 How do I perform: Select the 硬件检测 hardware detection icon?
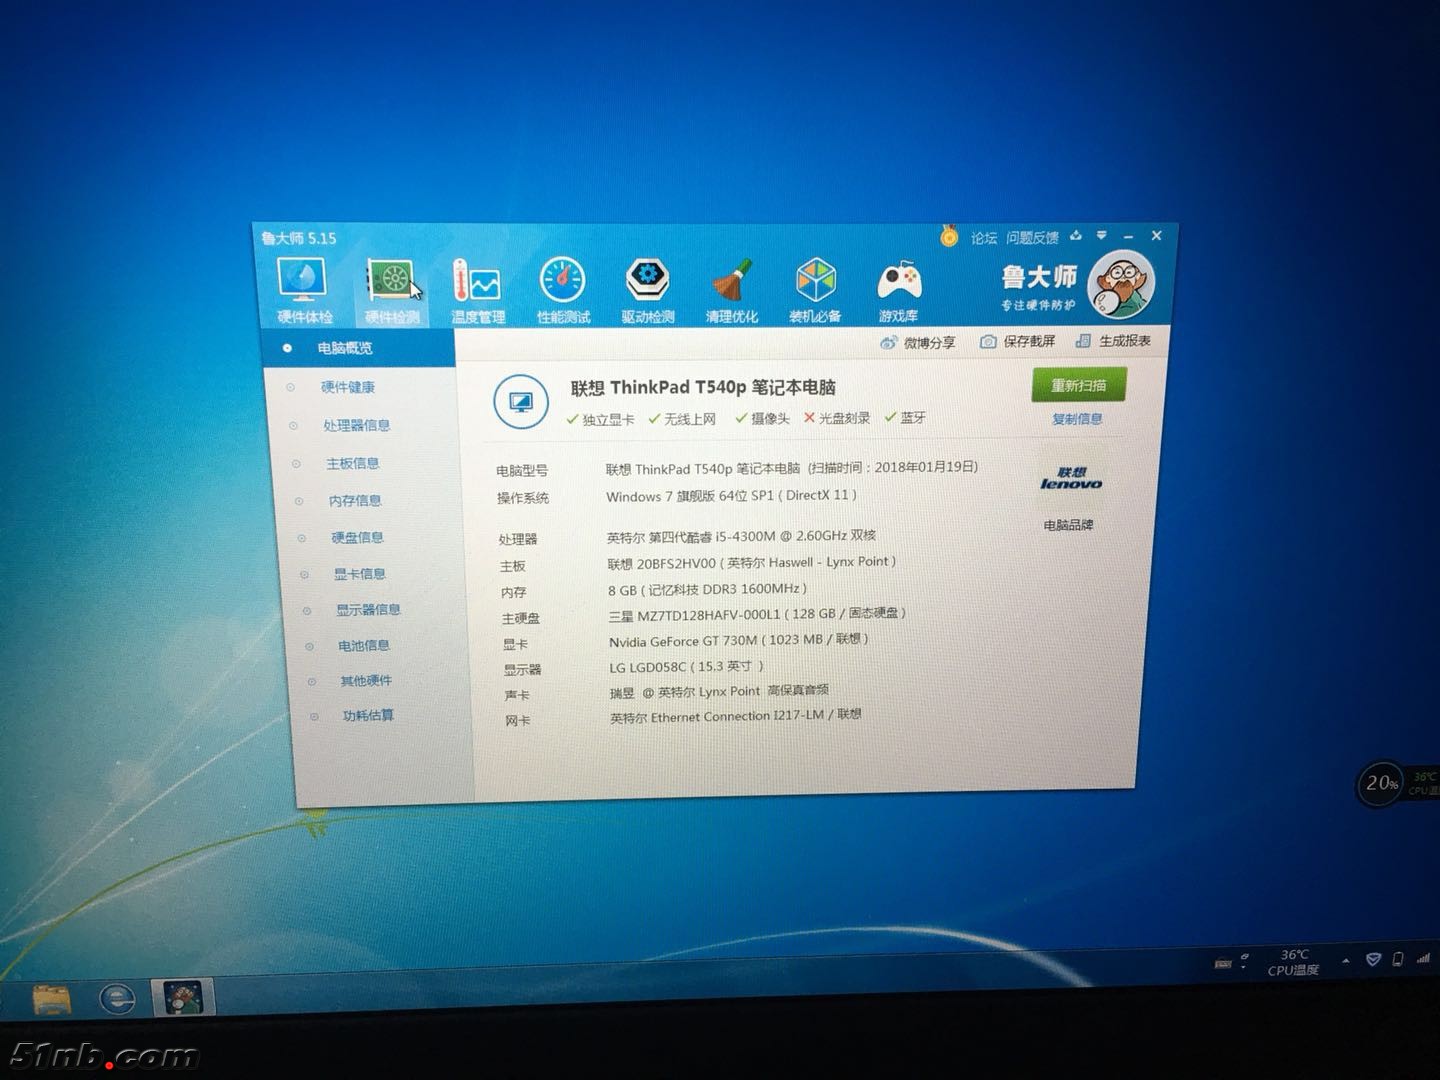coord(392,289)
